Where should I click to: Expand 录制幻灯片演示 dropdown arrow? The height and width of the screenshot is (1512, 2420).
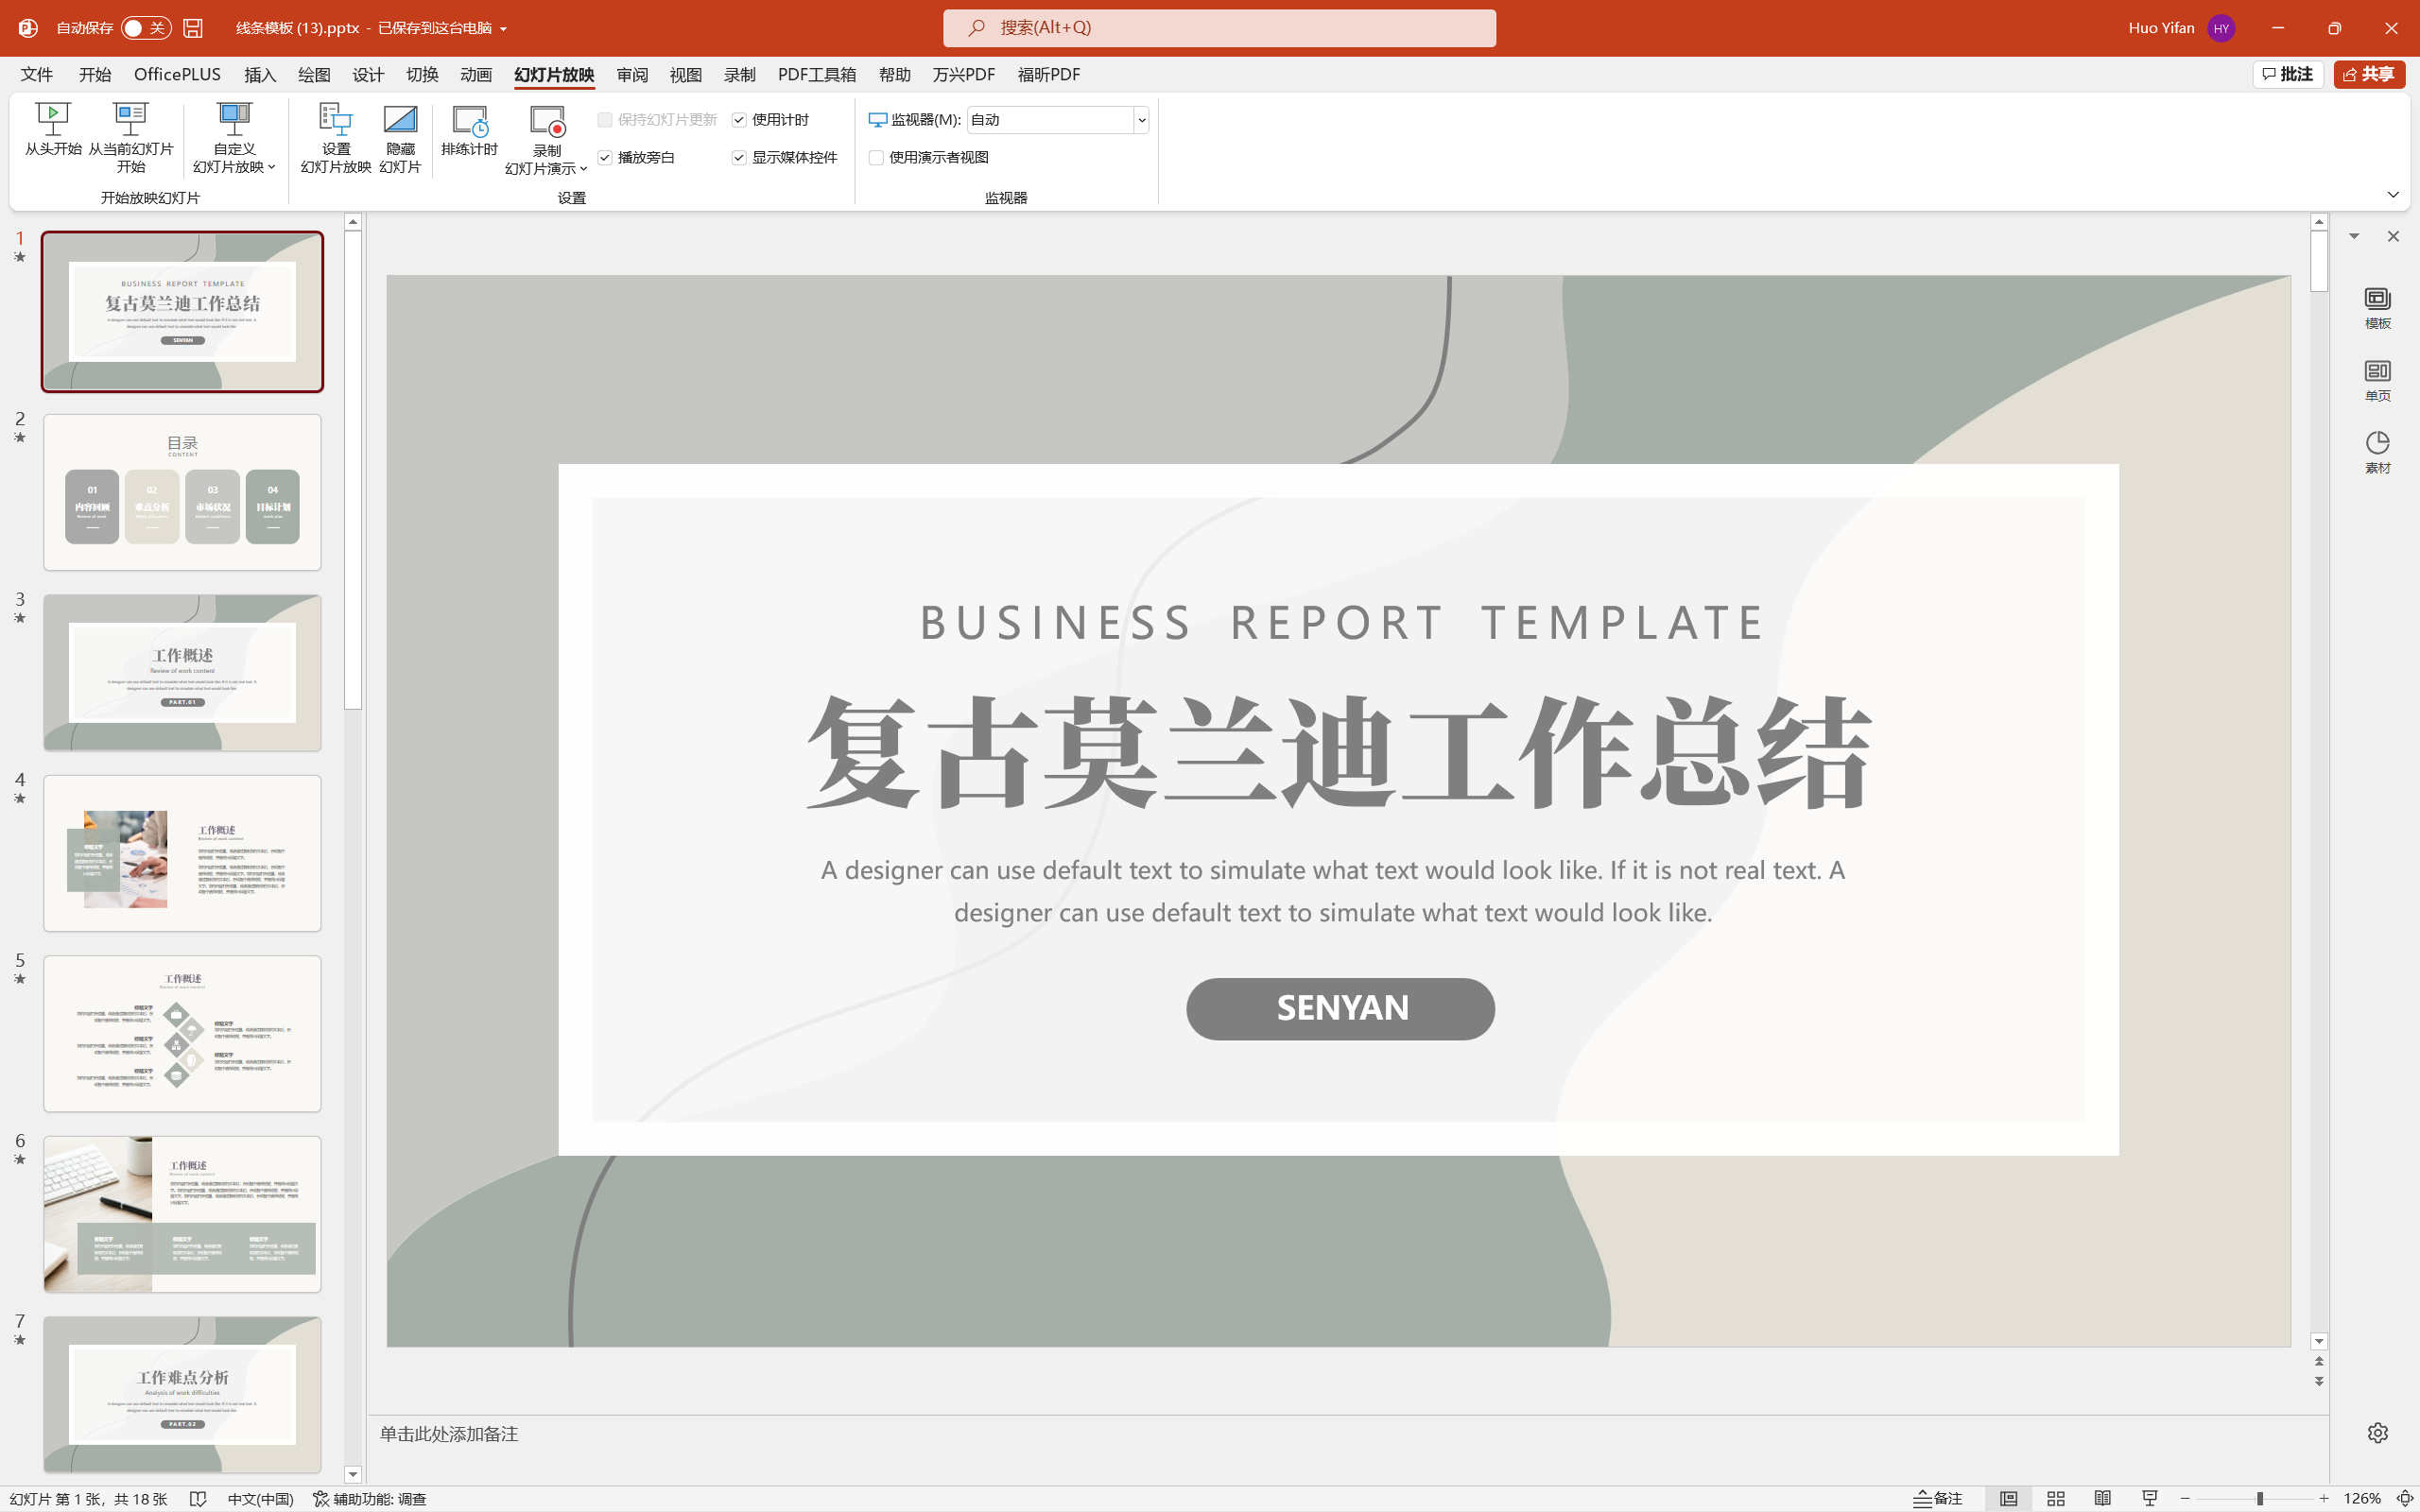point(583,168)
